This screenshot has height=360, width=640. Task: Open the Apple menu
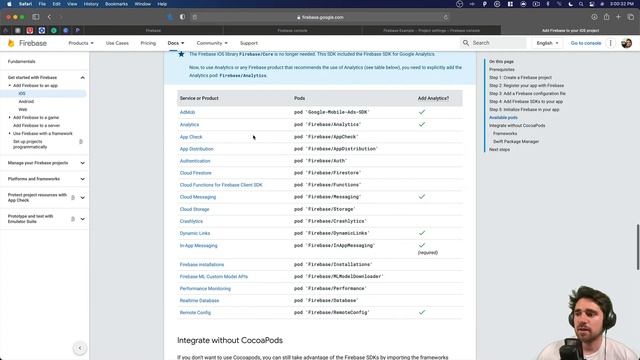pos(9,4)
